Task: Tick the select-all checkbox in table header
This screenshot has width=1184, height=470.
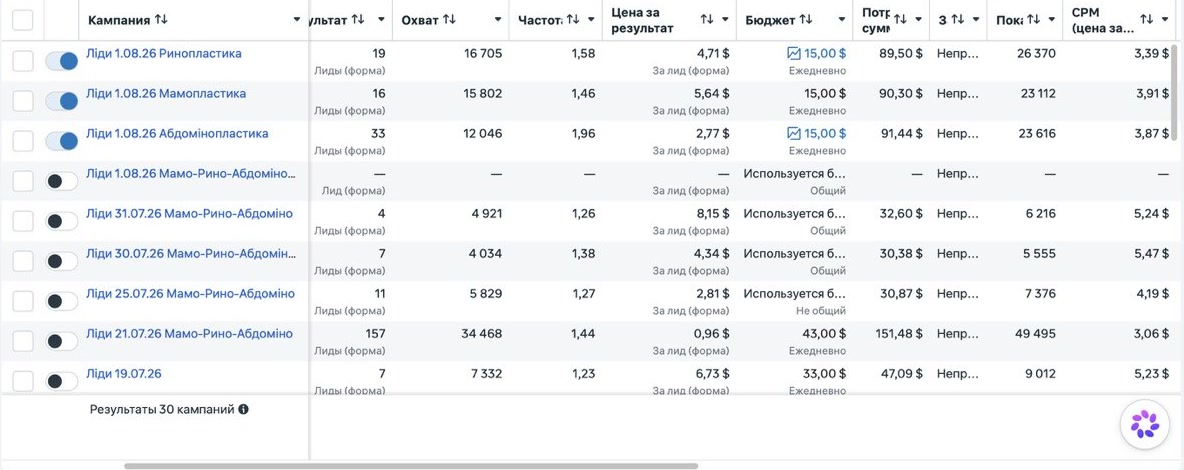Action: 23,20
